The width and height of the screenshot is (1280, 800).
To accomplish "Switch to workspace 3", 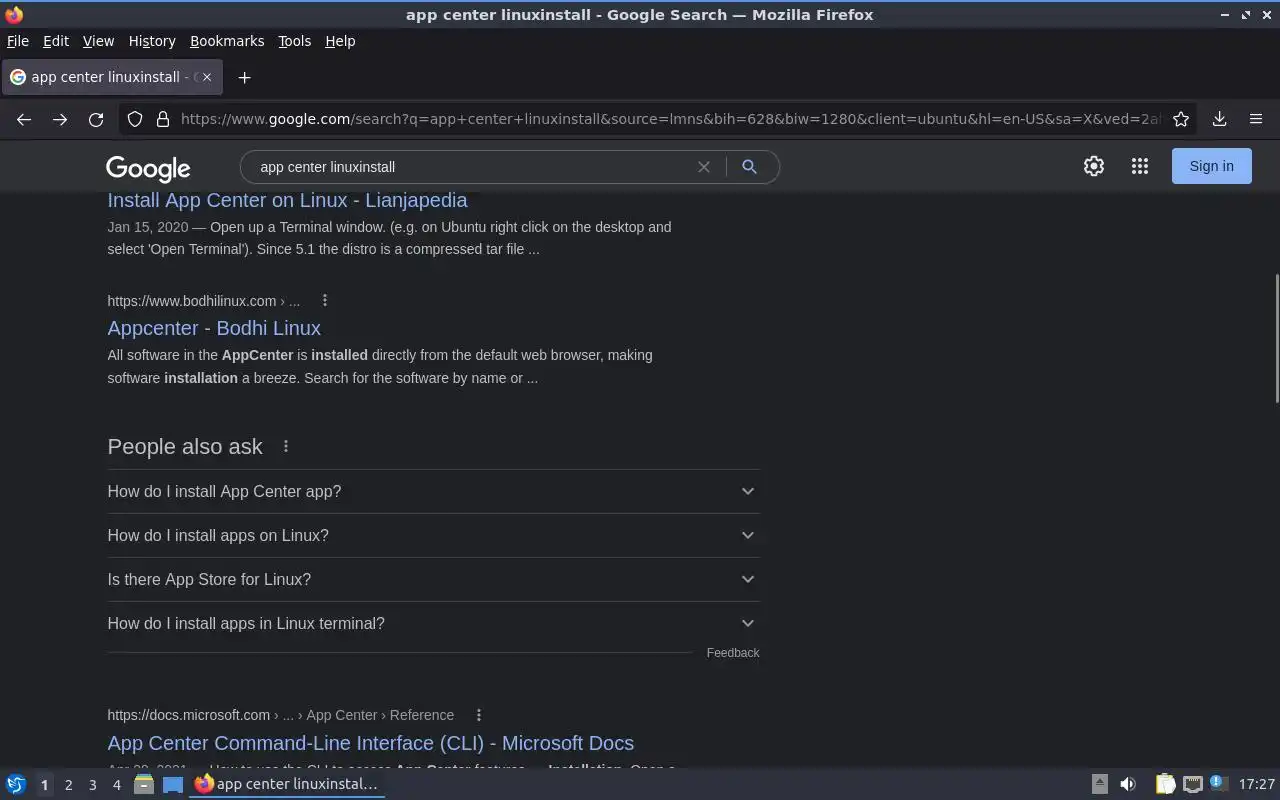I will [x=92, y=785].
